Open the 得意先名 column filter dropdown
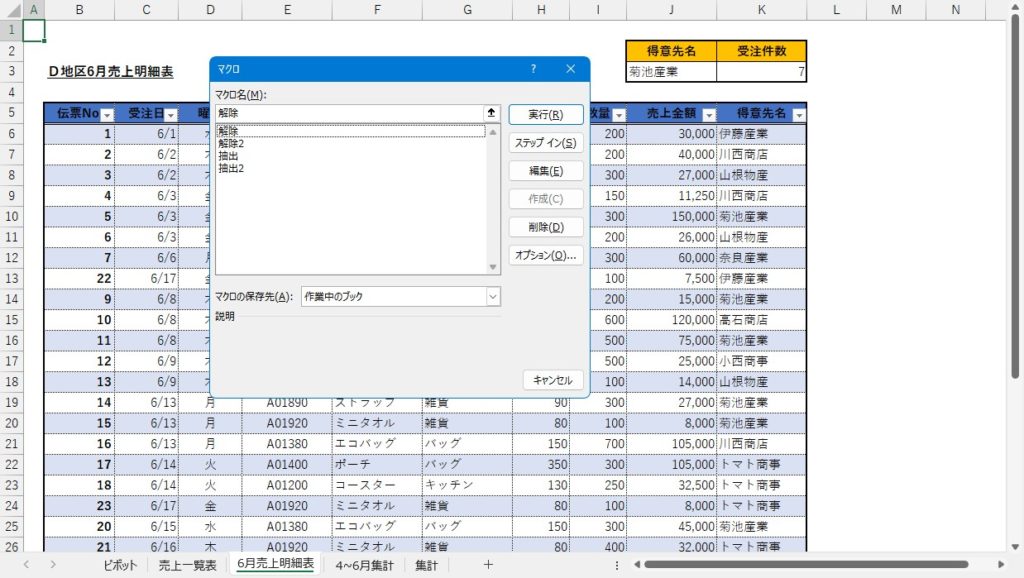 [798, 114]
